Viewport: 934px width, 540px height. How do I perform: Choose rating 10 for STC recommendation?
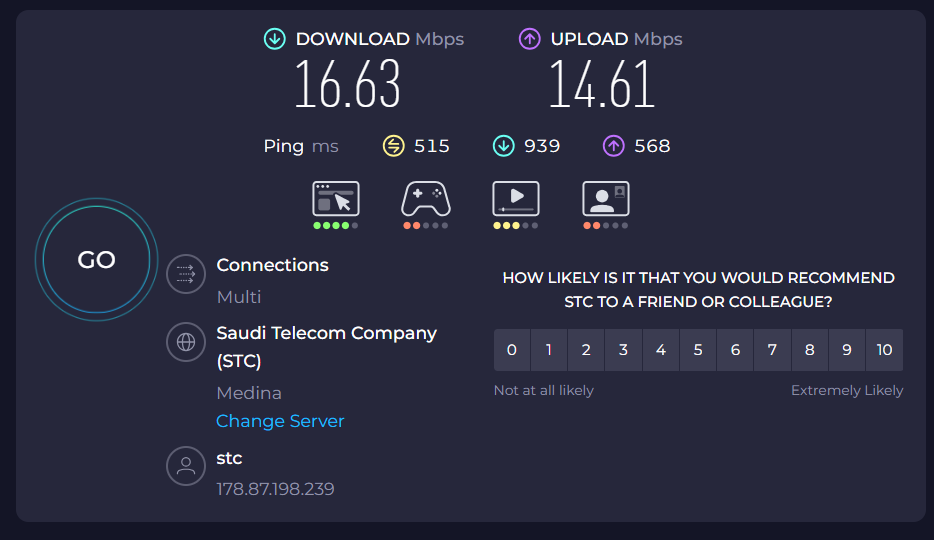tap(884, 350)
